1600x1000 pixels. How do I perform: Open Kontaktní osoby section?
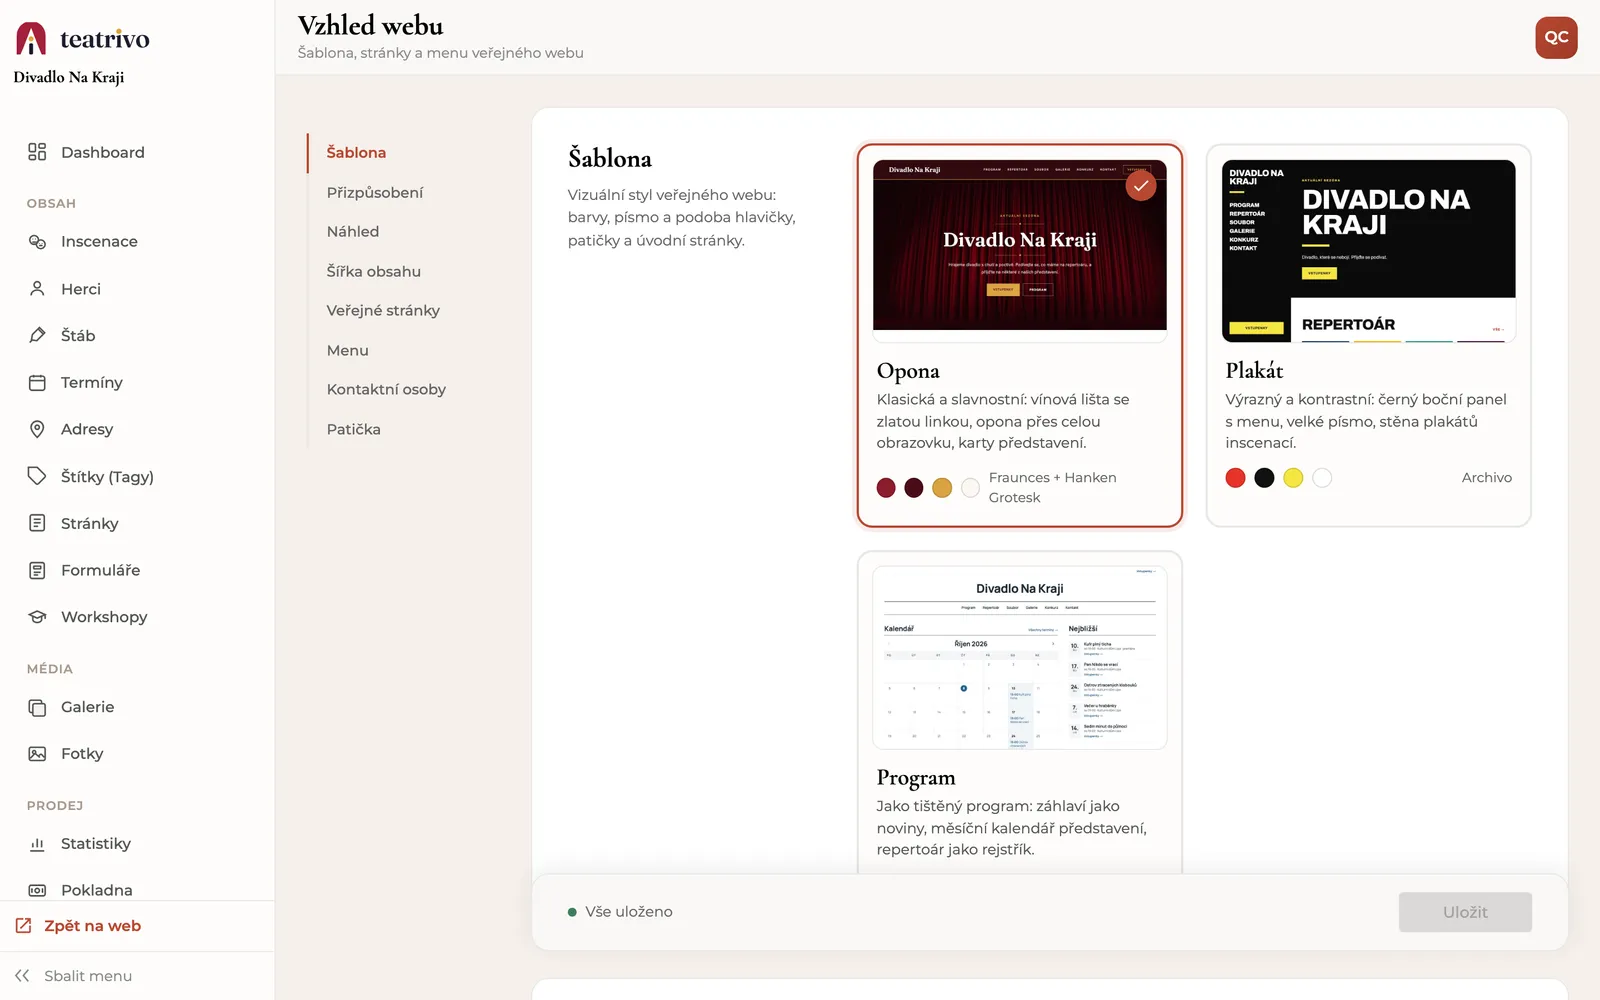(386, 390)
